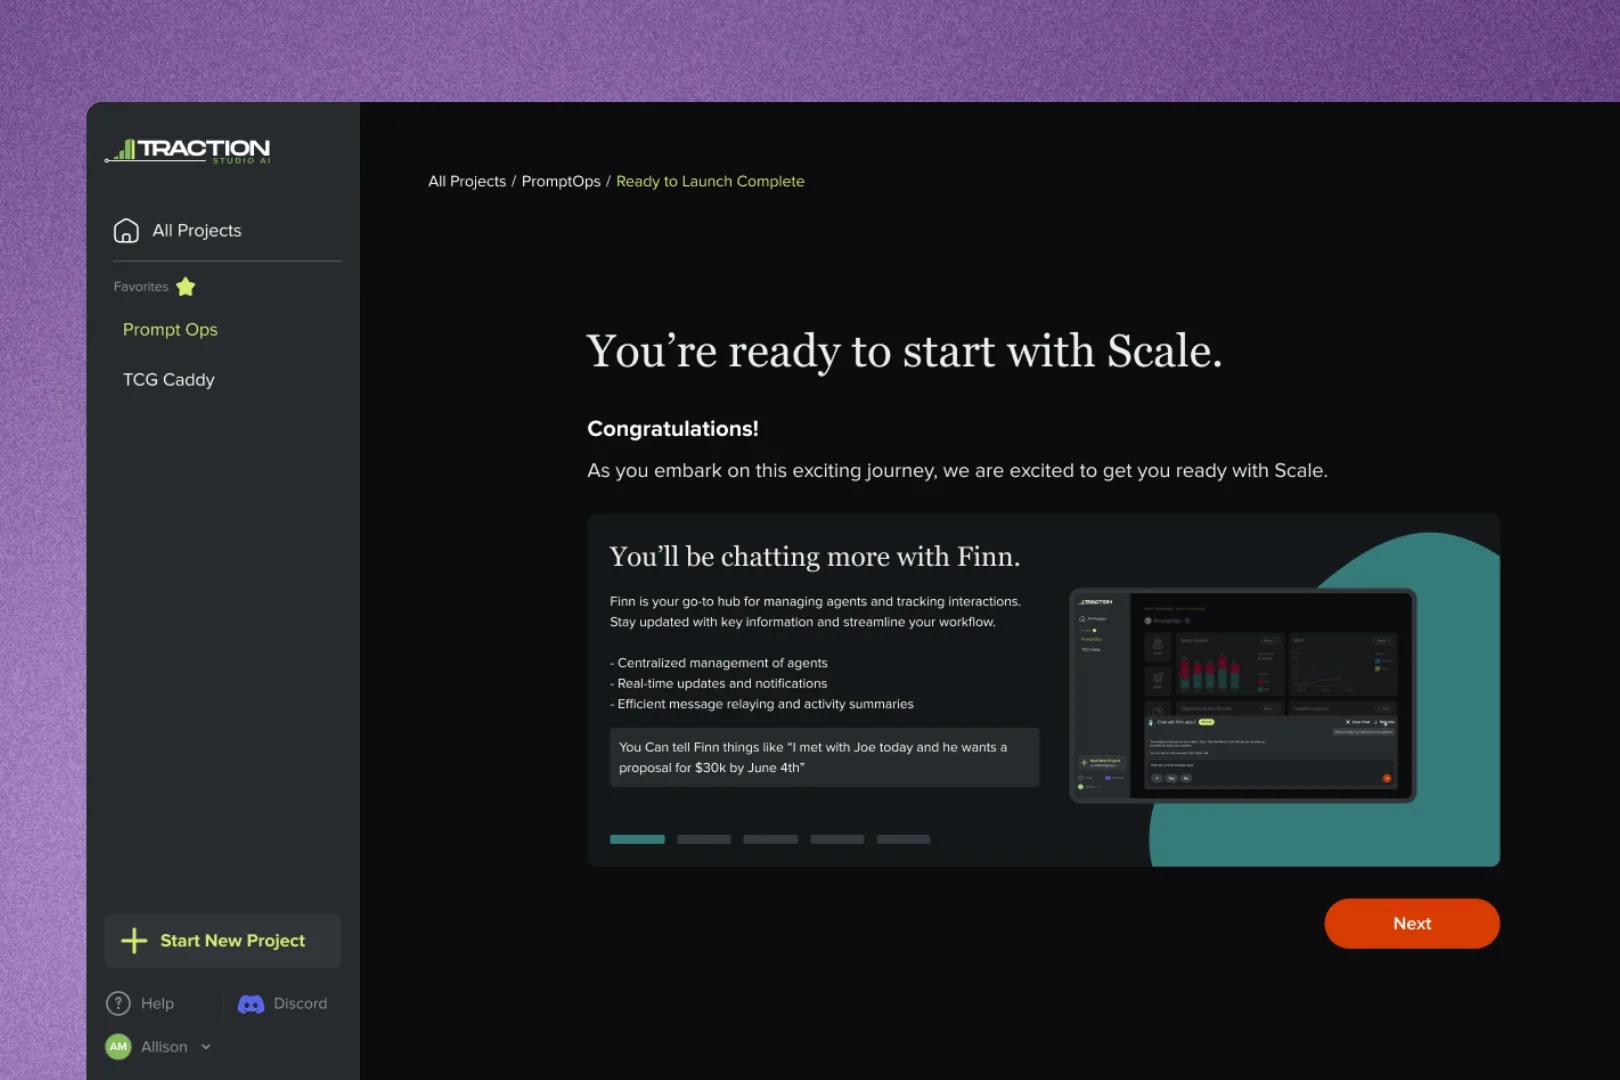
Task: Select the TCG Caddy favorite project
Action: [x=169, y=380]
